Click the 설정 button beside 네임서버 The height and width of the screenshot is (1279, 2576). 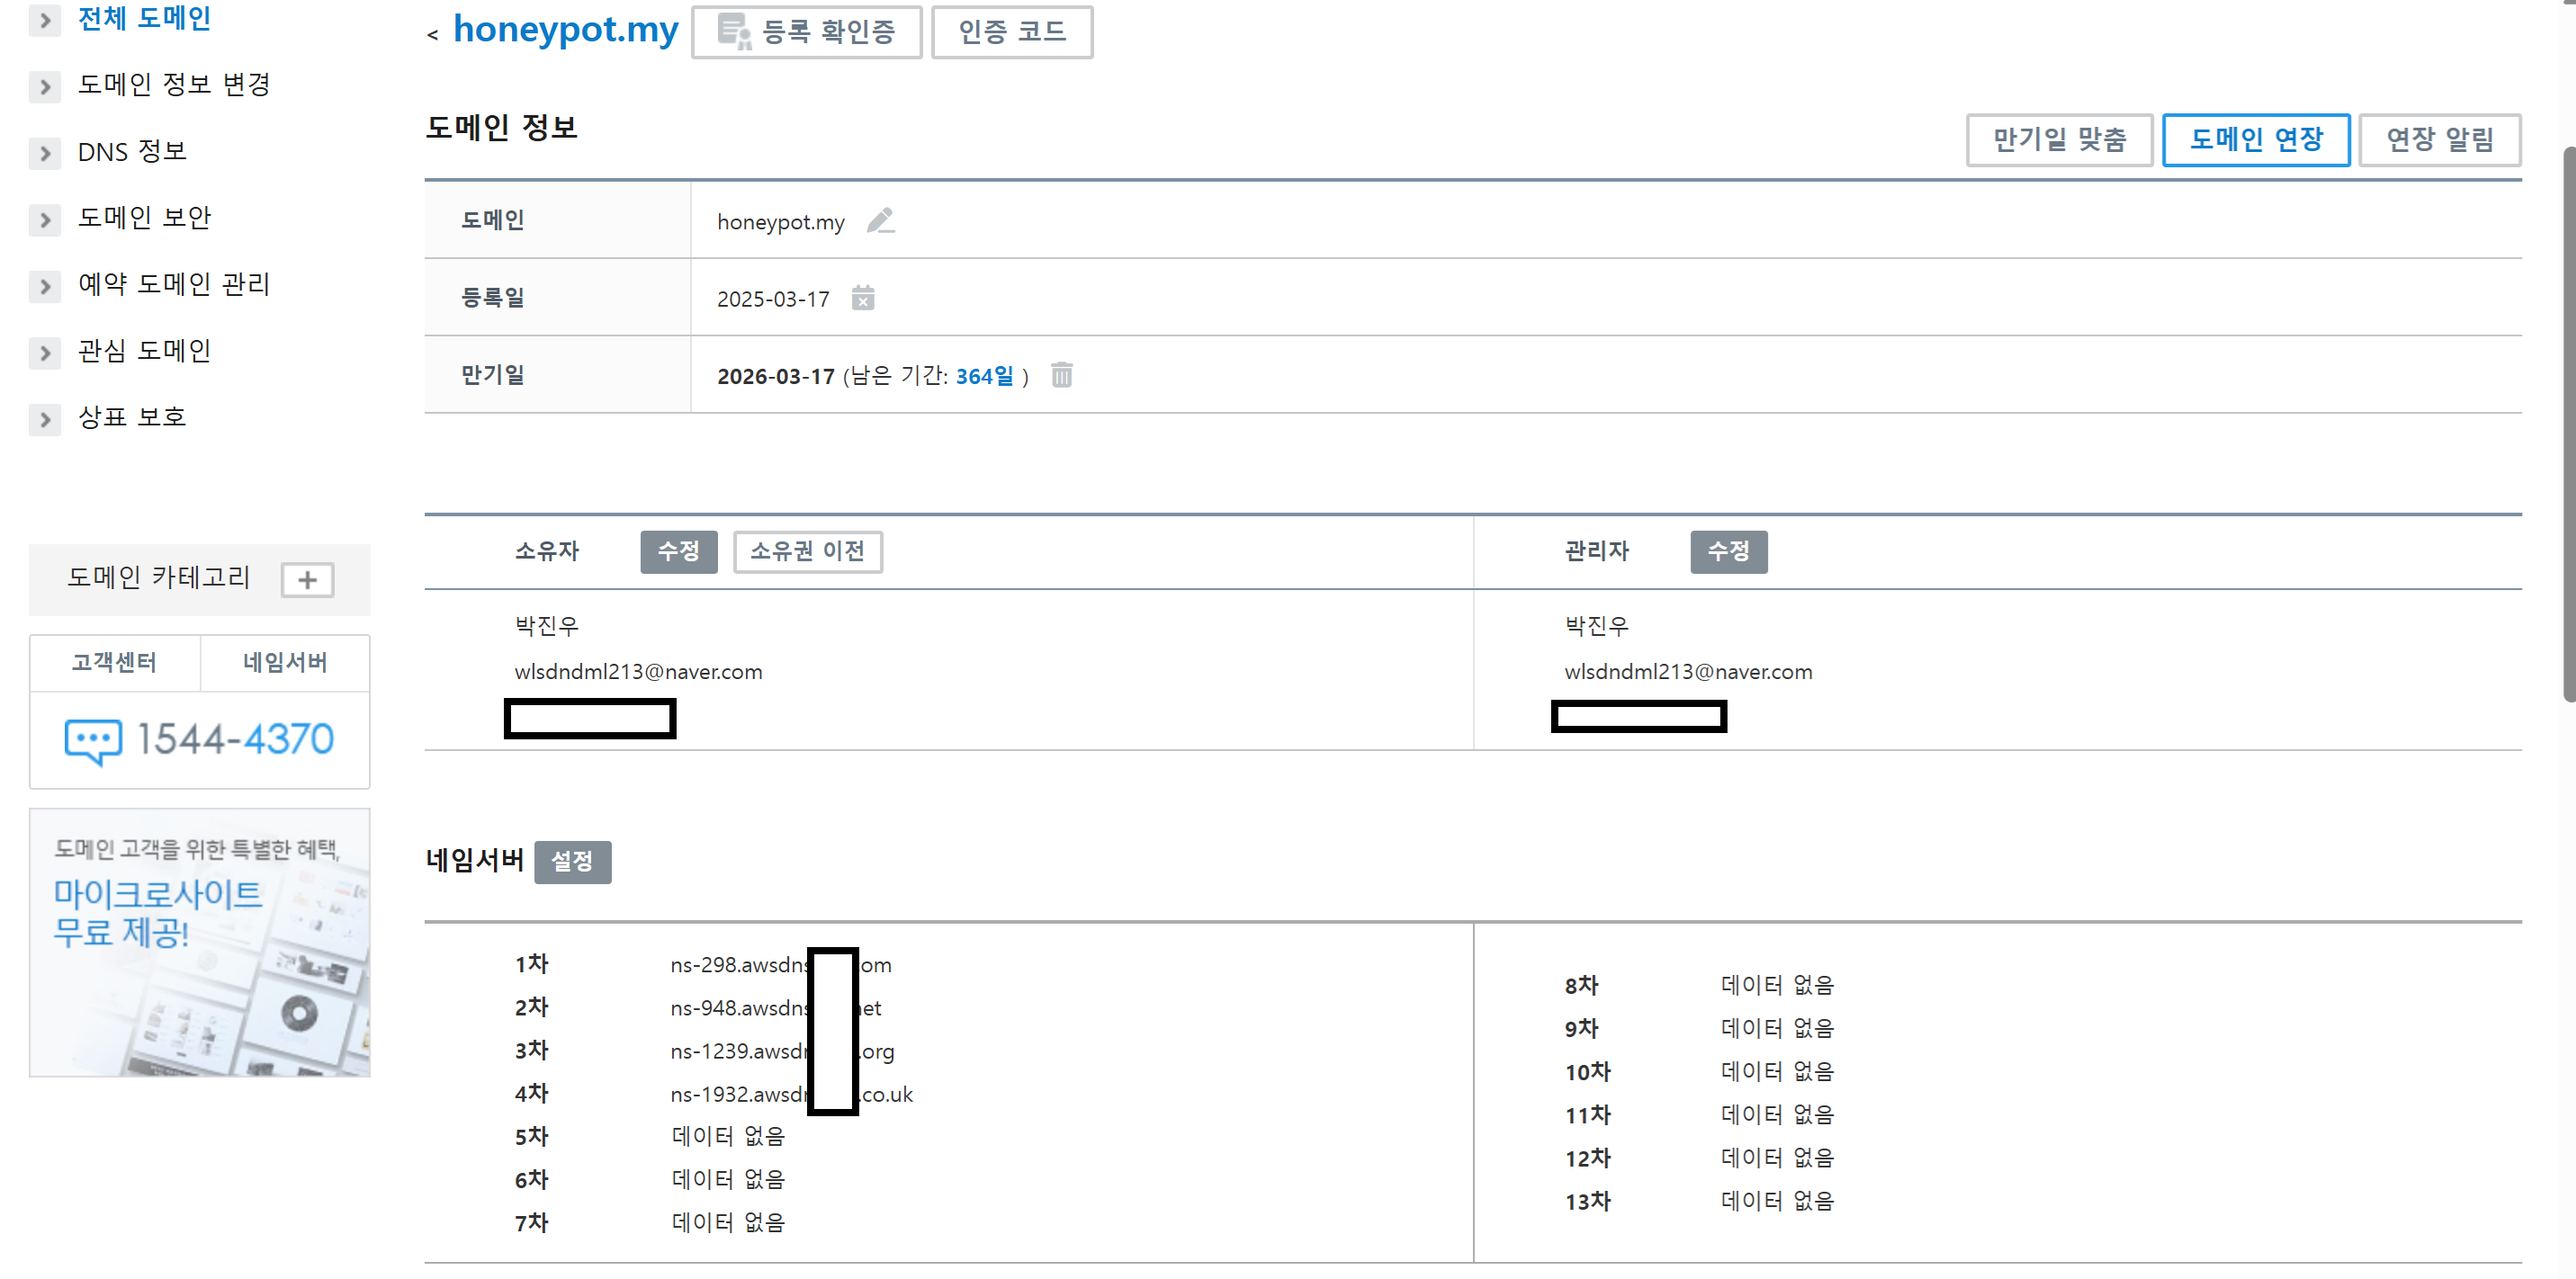[x=572, y=861]
